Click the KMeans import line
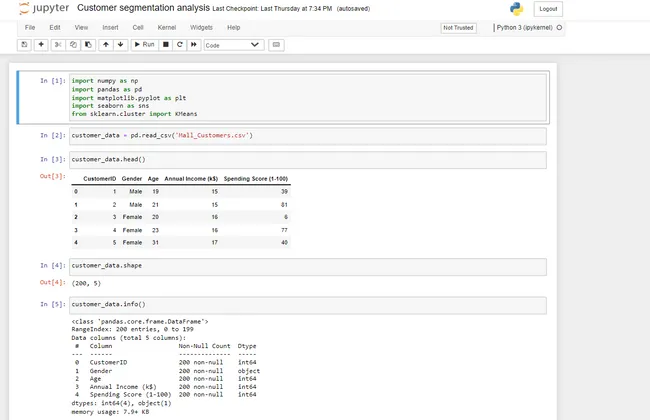 click(x=134, y=114)
